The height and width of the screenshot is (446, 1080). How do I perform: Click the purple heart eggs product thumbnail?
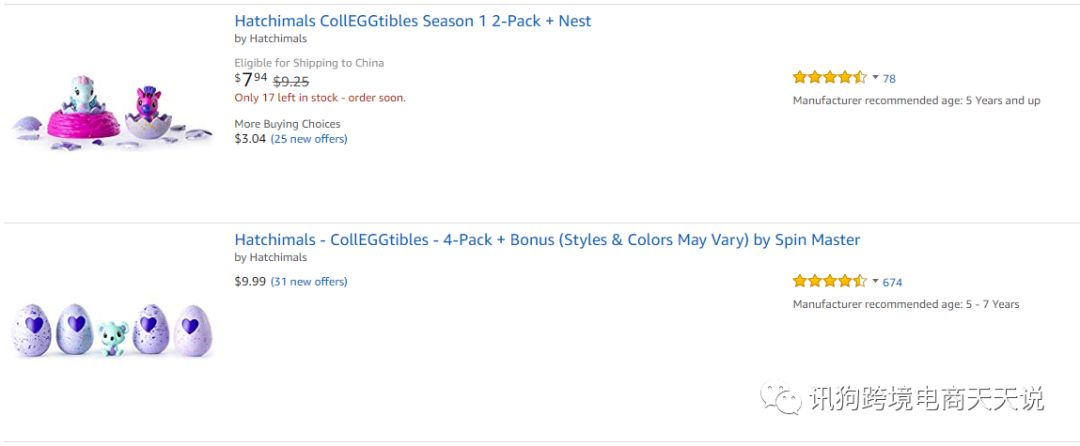(x=112, y=330)
